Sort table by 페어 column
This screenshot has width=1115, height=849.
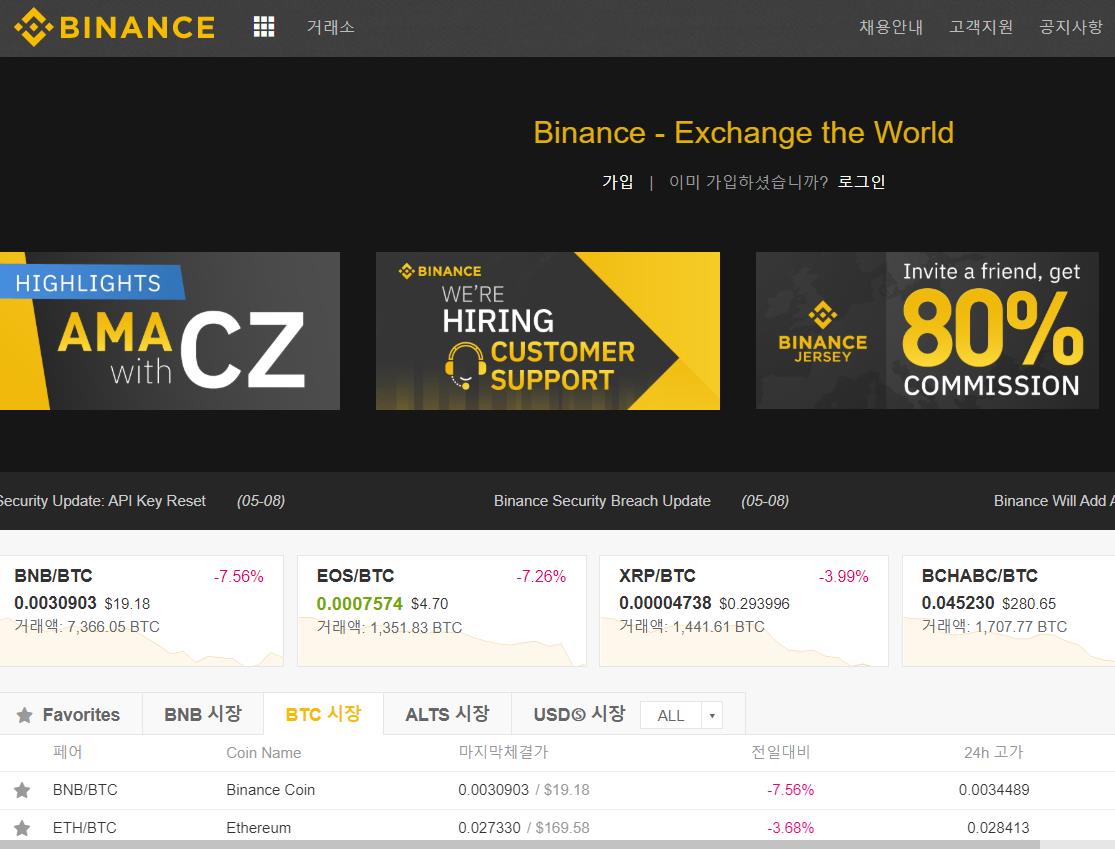68,752
